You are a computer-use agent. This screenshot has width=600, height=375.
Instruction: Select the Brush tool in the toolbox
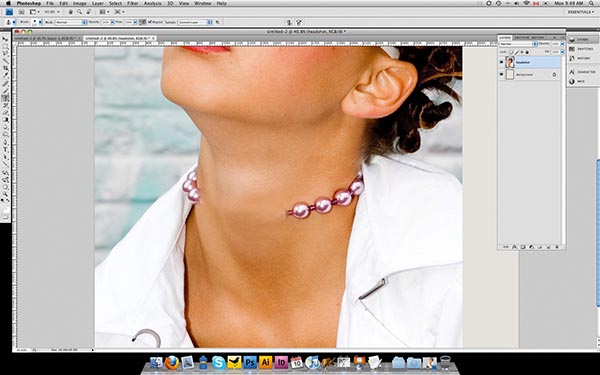coord(5,90)
